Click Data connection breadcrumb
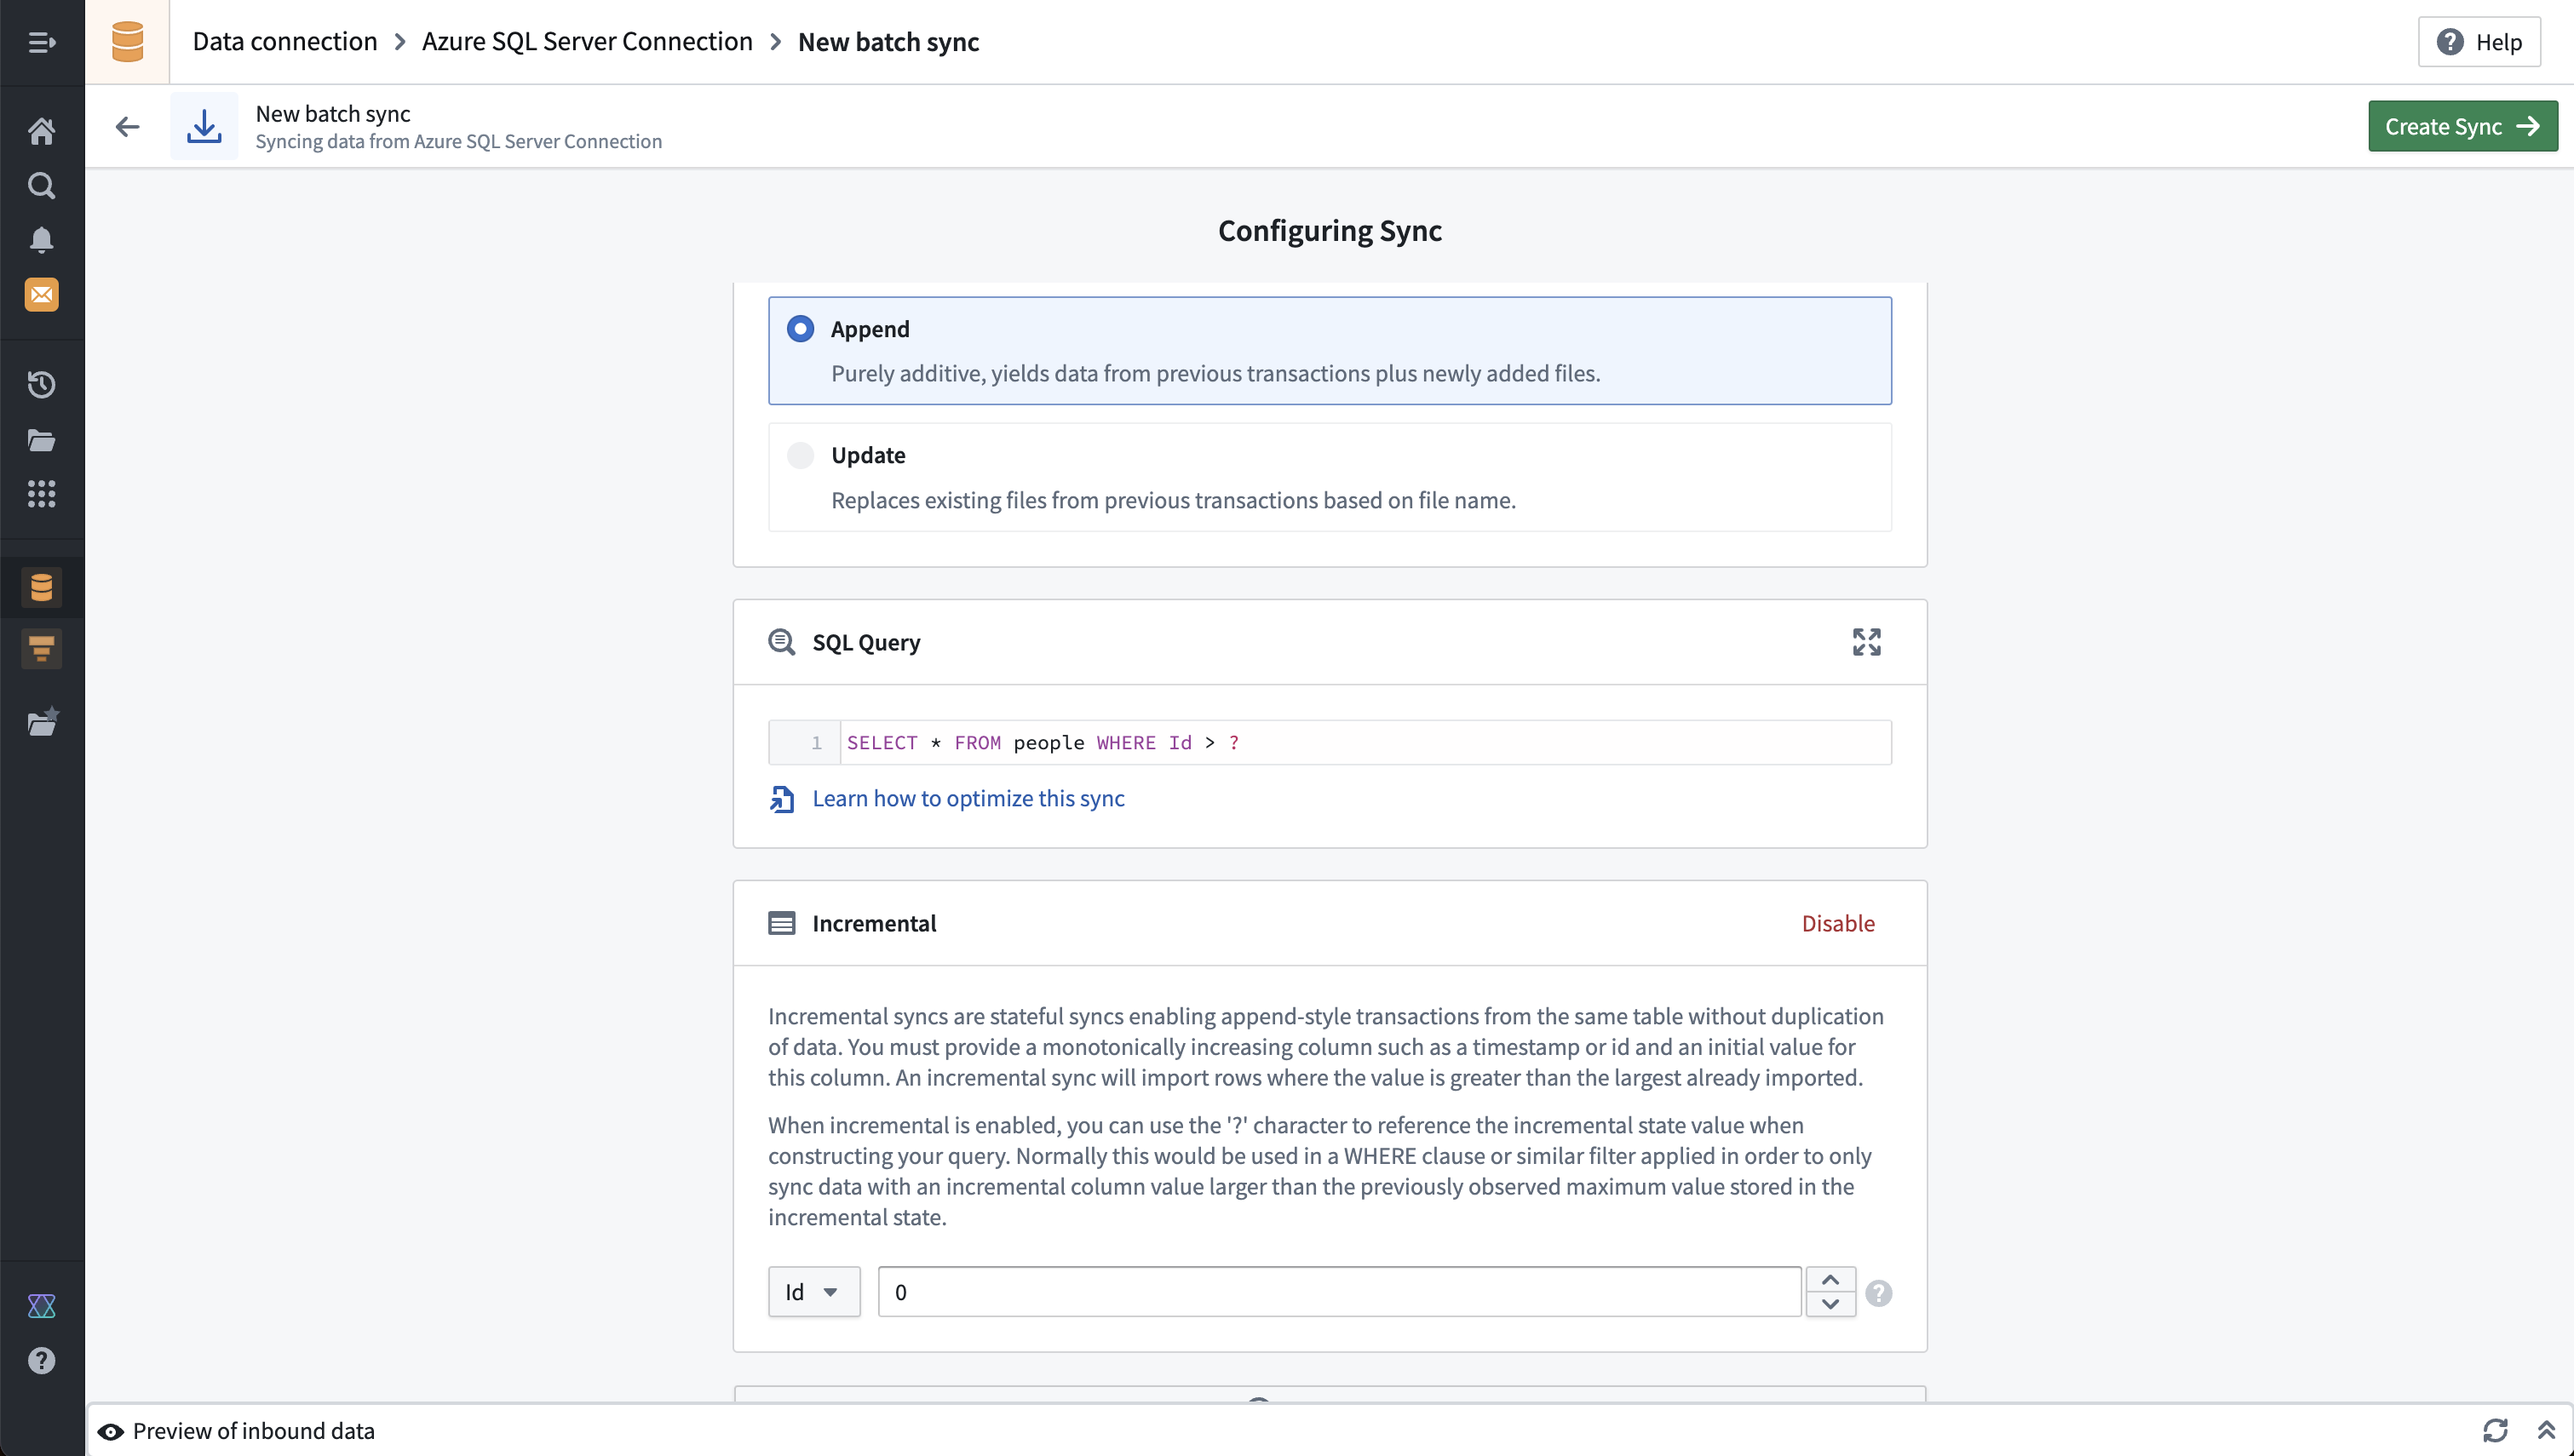Viewport: 2574px width, 1456px height. point(285,42)
